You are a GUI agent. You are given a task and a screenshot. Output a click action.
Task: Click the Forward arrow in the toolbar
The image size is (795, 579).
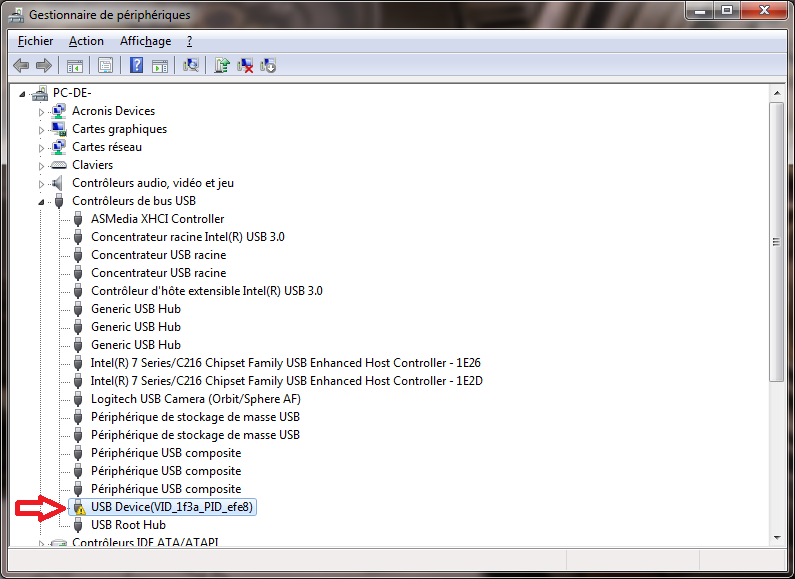[44, 65]
